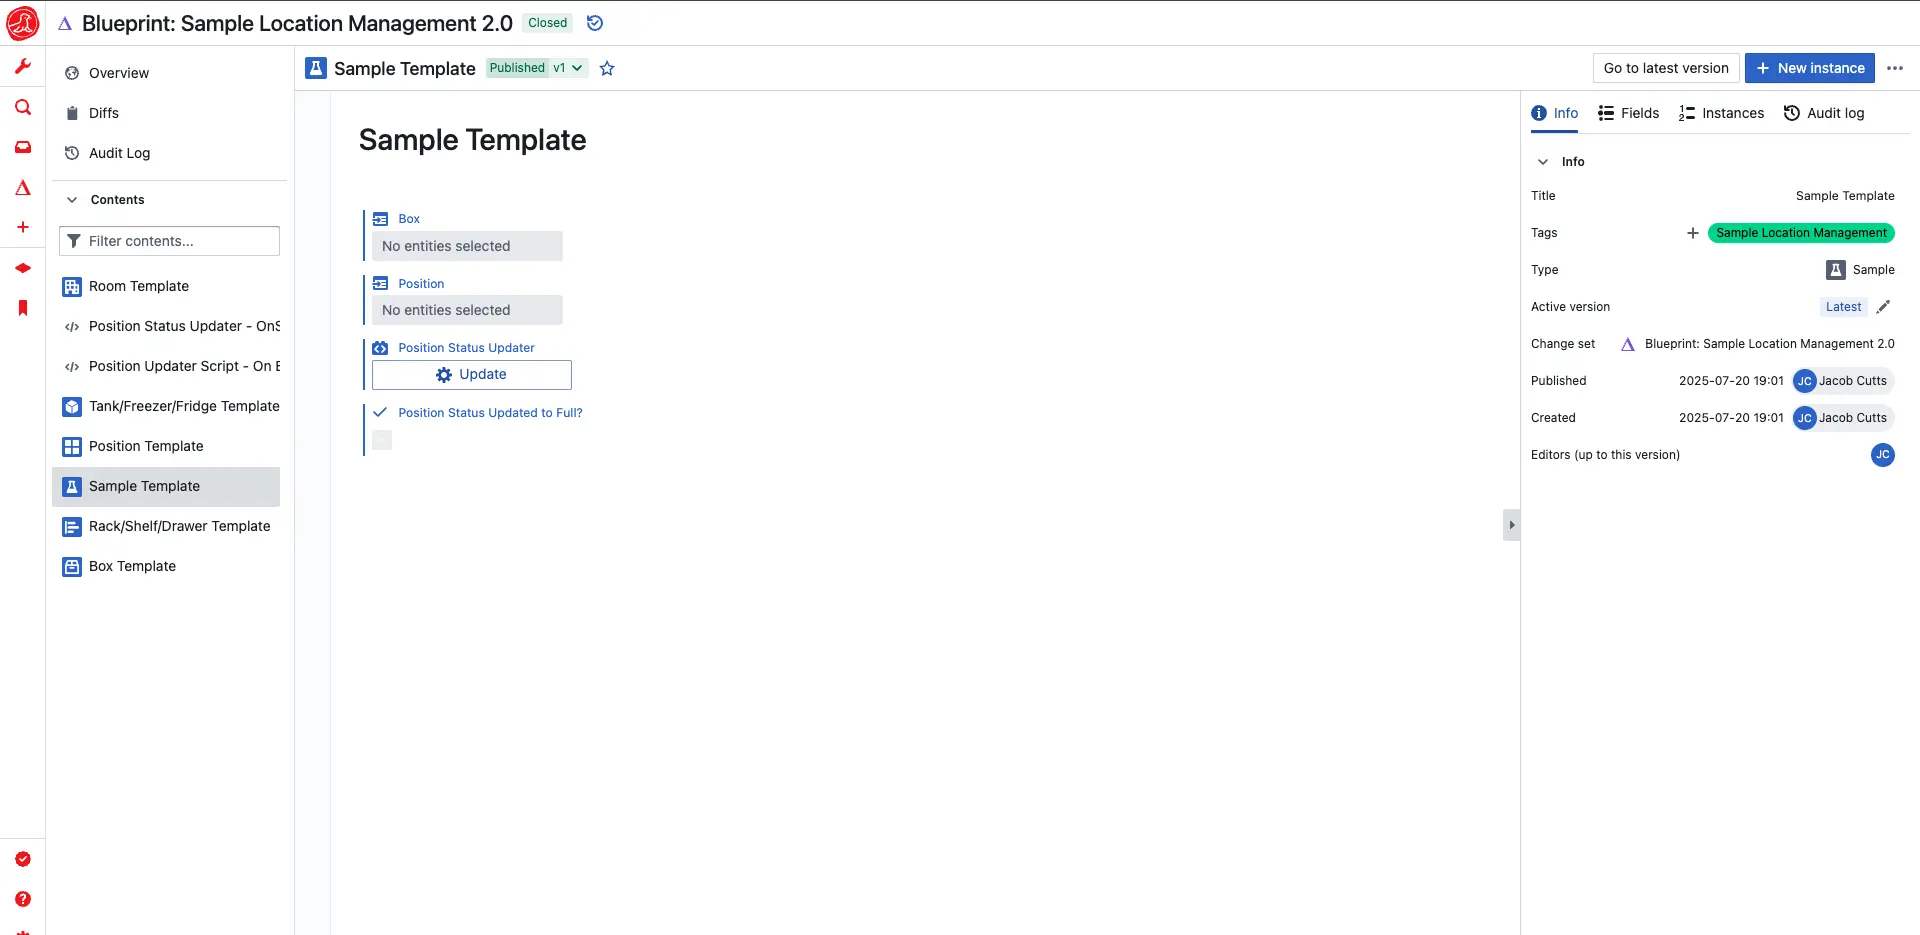Click the red plus create icon

[x=22, y=227]
